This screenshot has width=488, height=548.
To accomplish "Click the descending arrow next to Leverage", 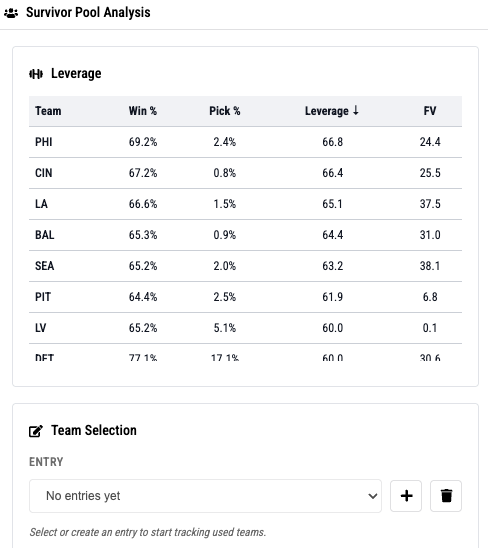I will (356, 110).
